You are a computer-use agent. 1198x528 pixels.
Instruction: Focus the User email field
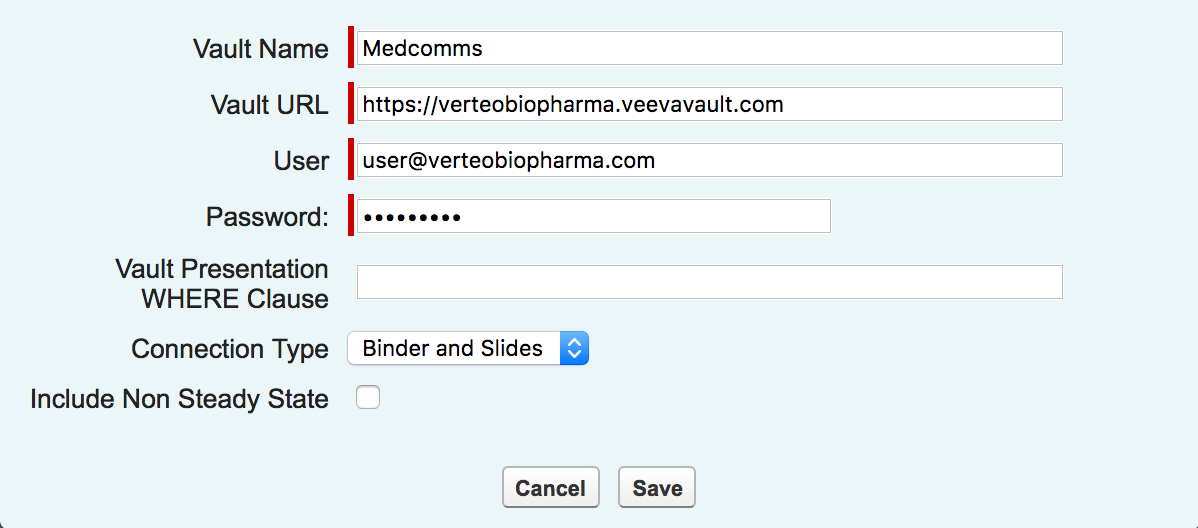[x=709, y=160]
